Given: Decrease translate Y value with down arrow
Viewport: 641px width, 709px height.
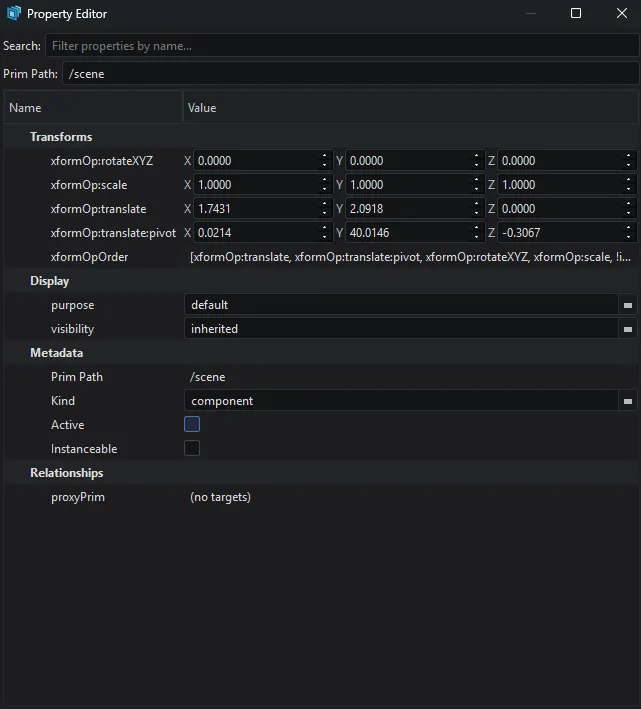Looking at the screenshot, I should [x=476, y=213].
